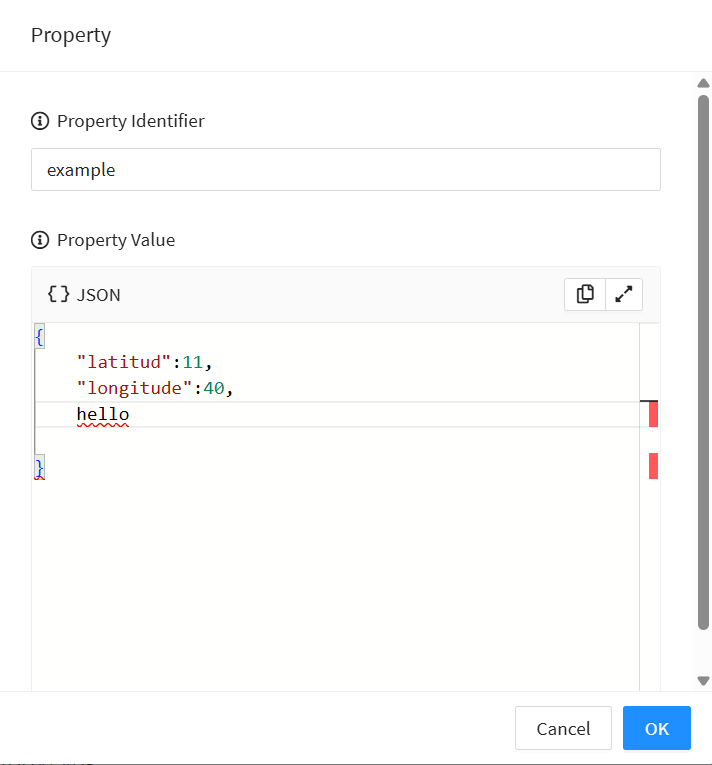Click the opening curly brace in the editor

(x=39, y=336)
